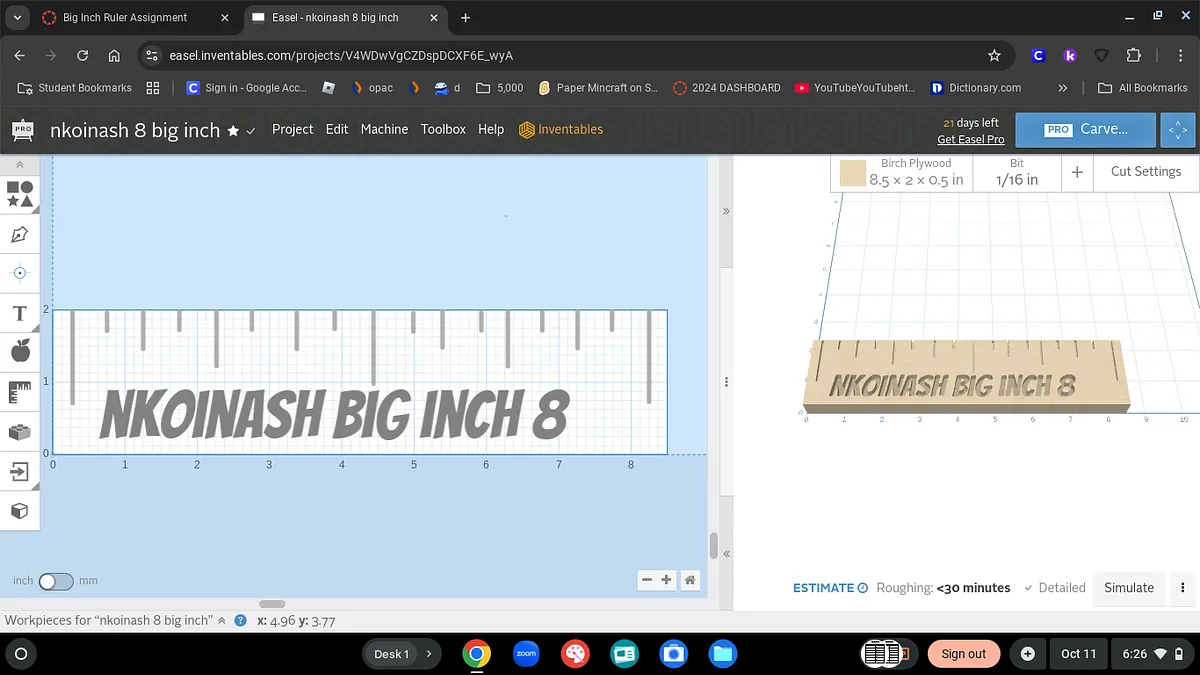The image size is (1200, 675).
Task: Click the ruler app icon in sidebar
Action: pos(20,392)
